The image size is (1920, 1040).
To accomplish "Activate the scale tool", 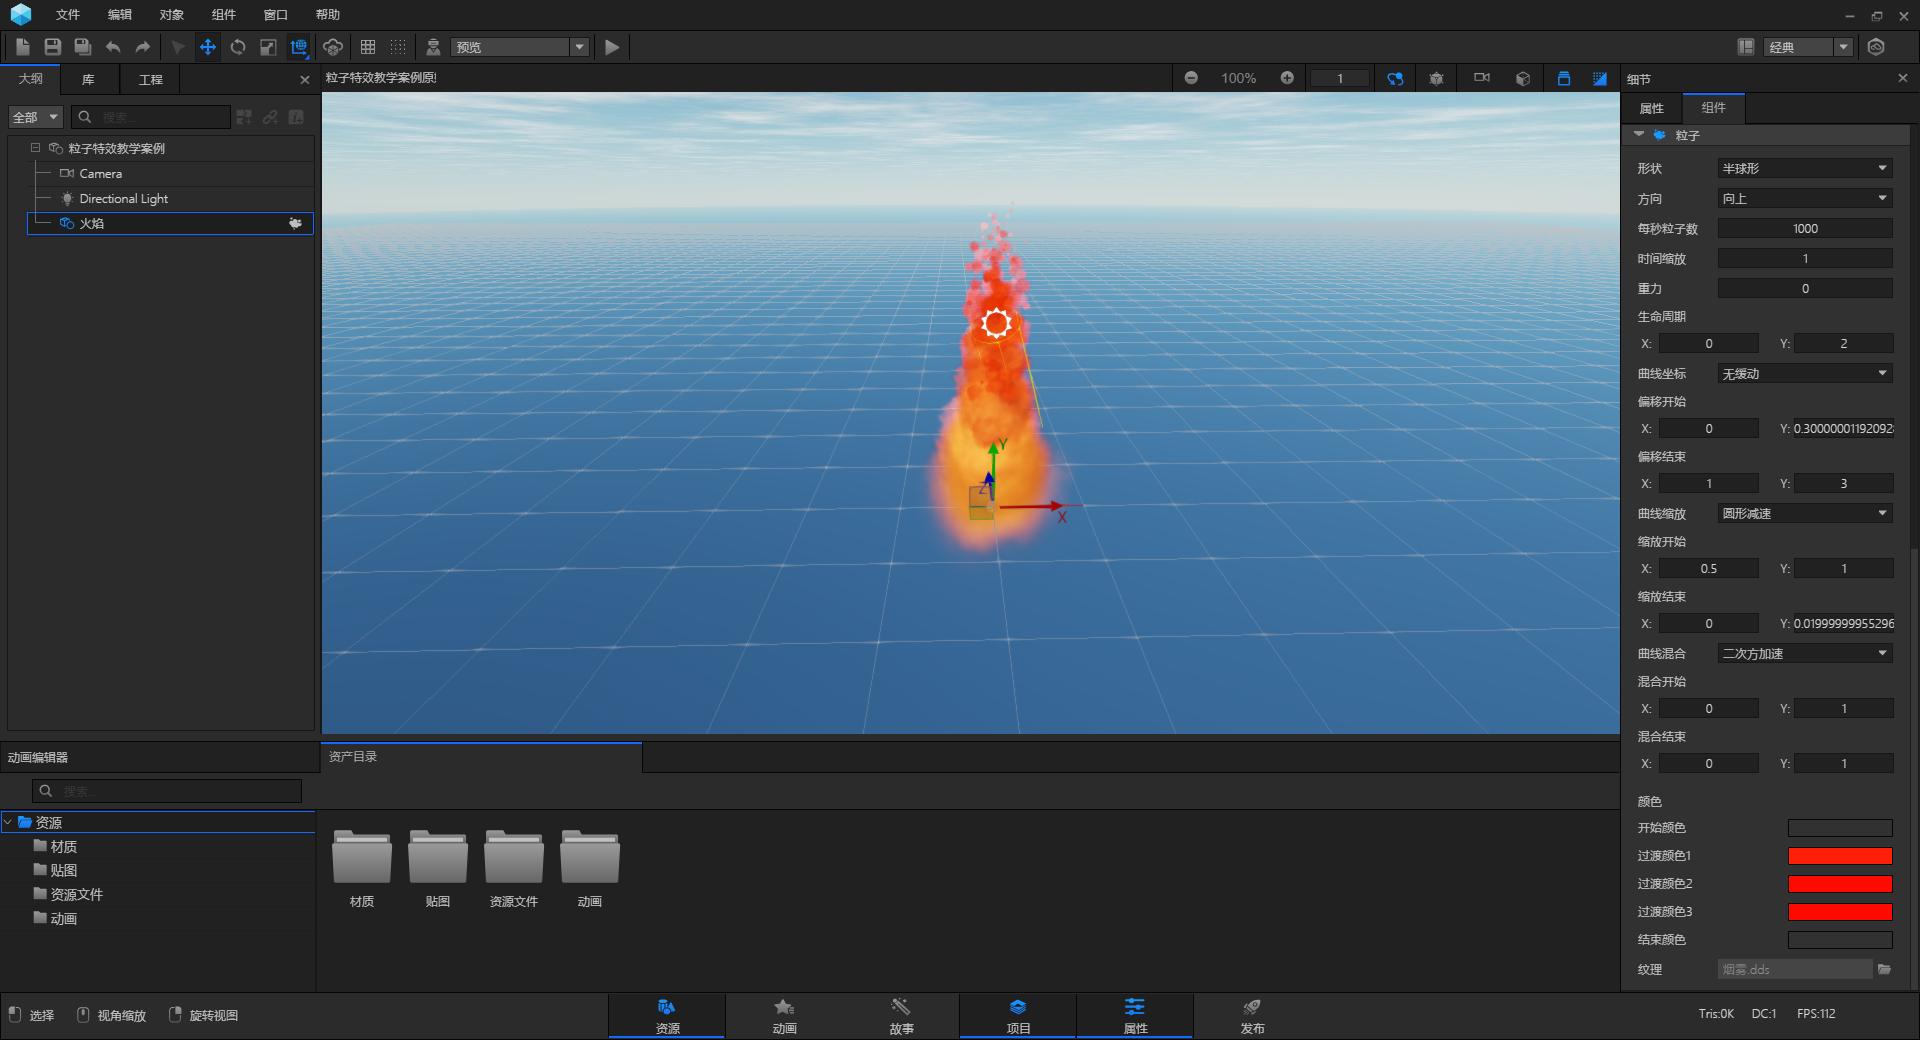I will (x=268, y=47).
